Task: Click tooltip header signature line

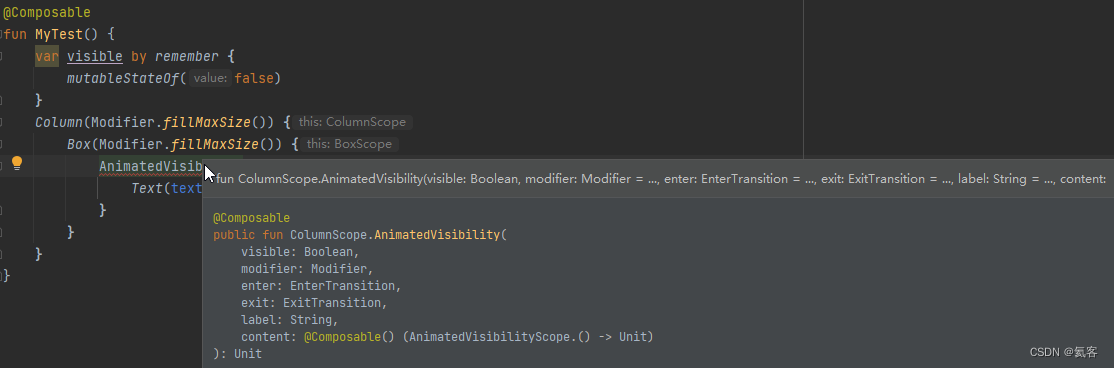Action: point(659,179)
